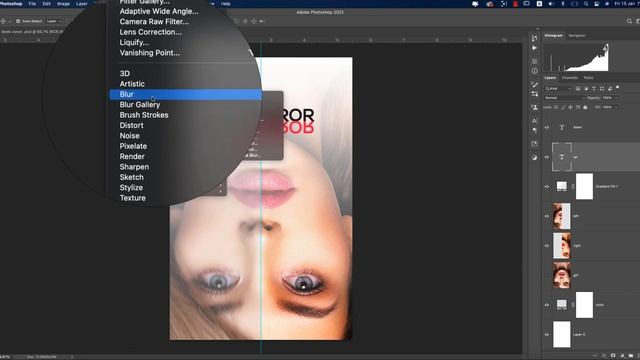
Task: Hide the left layer
Action: pyautogui.click(x=547, y=216)
